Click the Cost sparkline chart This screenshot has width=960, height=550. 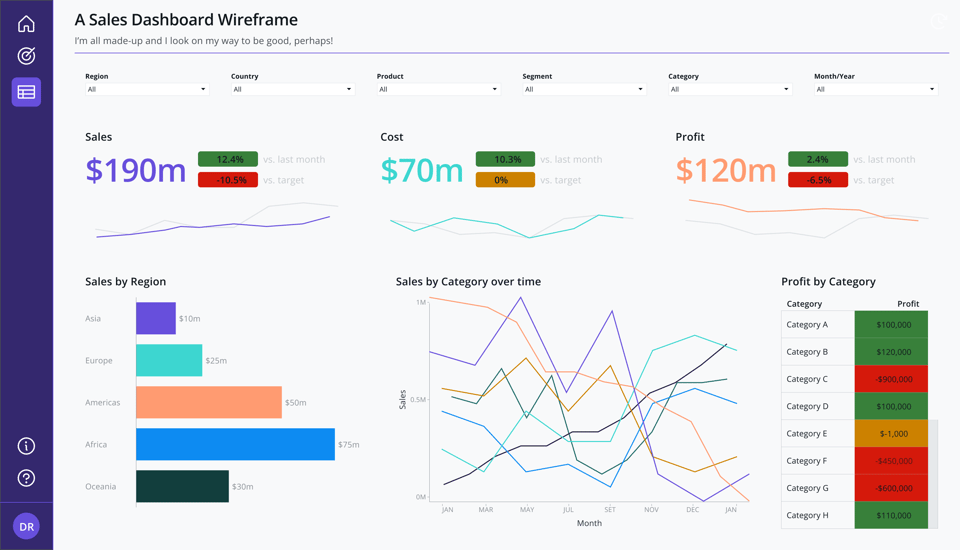[512, 225]
